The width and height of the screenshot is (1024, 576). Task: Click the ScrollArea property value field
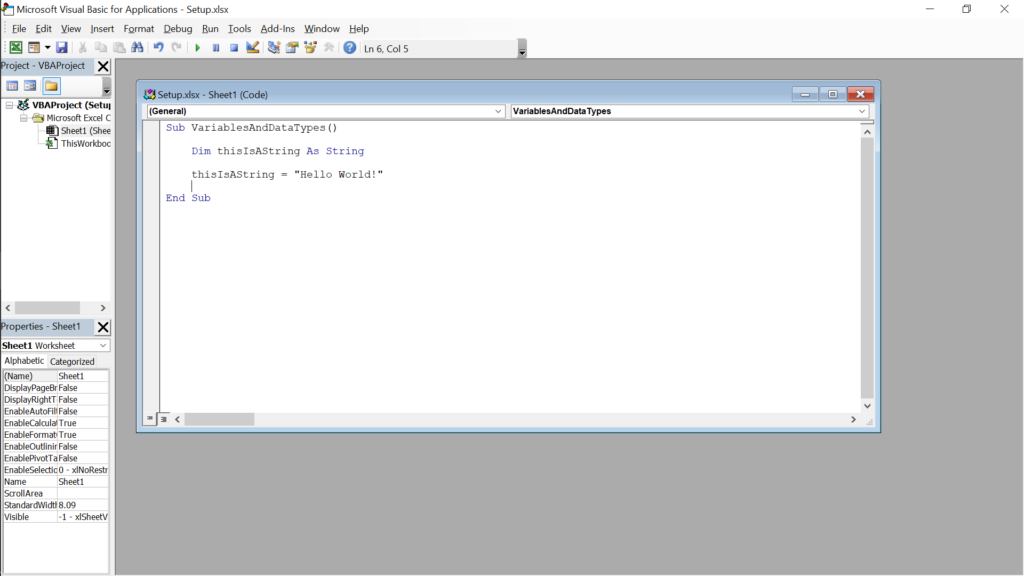click(x=83, y=493)
